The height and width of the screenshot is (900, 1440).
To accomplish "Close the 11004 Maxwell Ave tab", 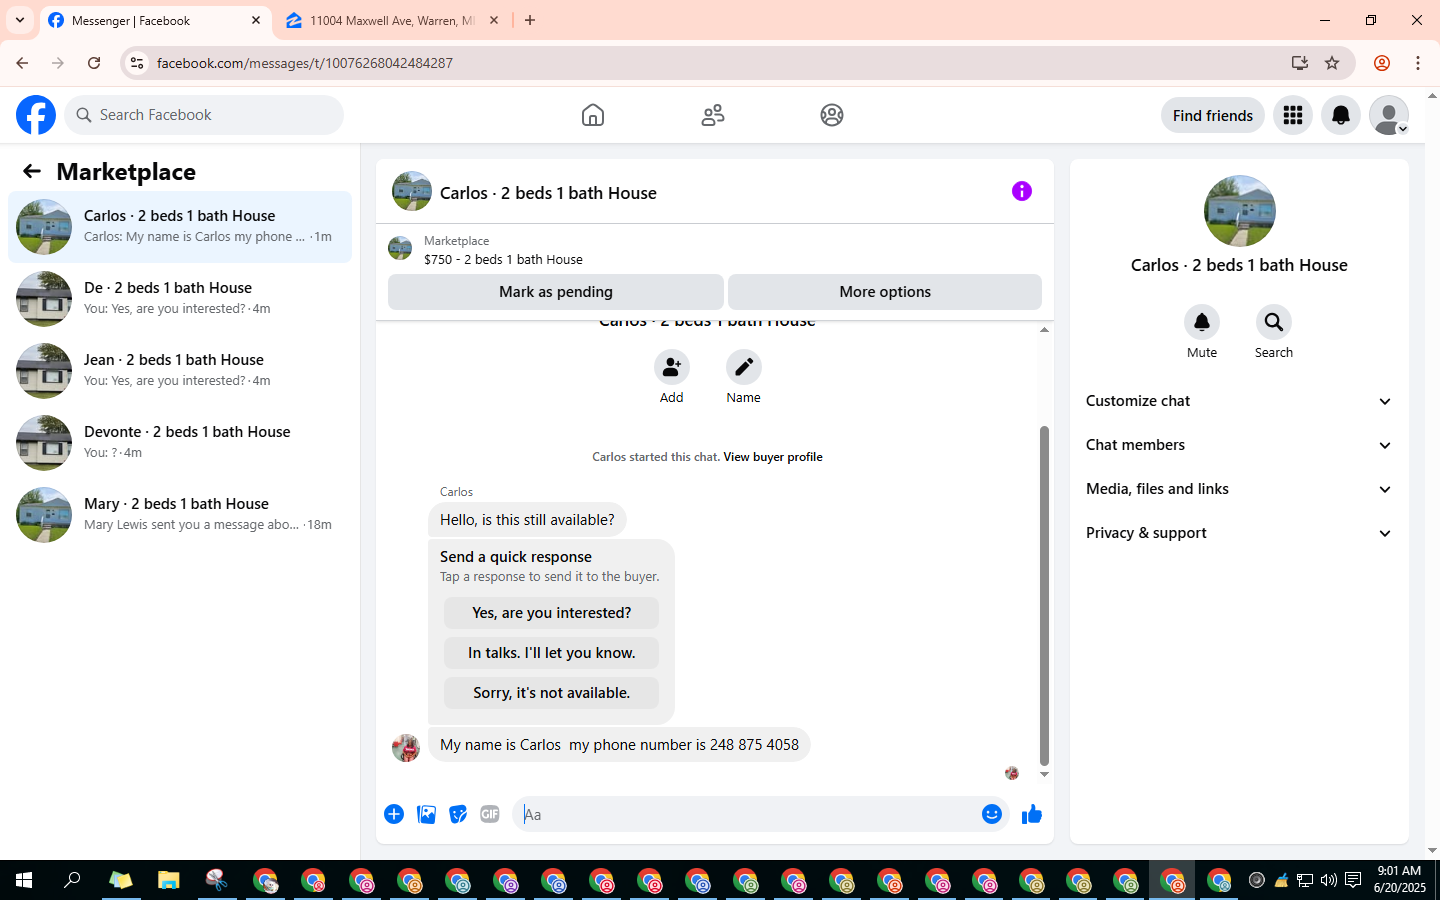I will pos(493,20).
